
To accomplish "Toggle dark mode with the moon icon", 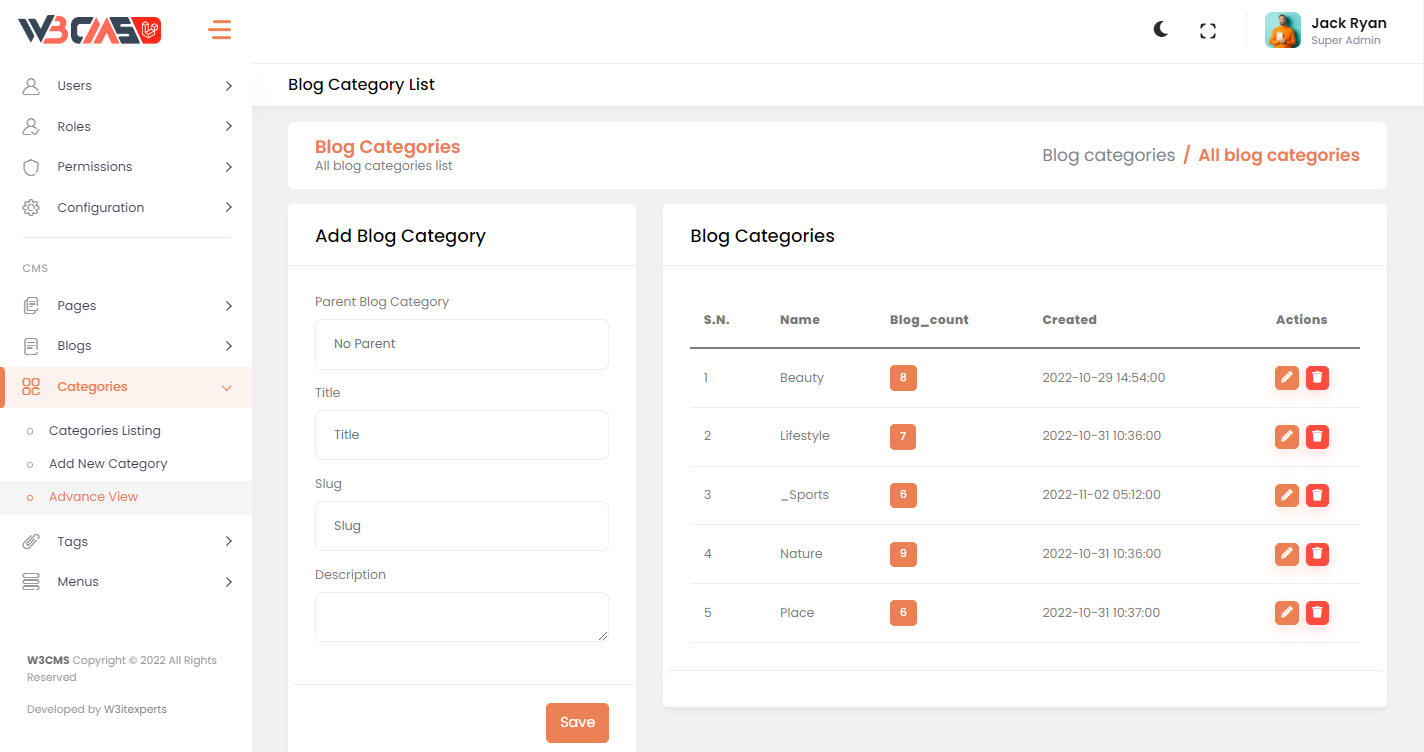I will [1160, 30].
